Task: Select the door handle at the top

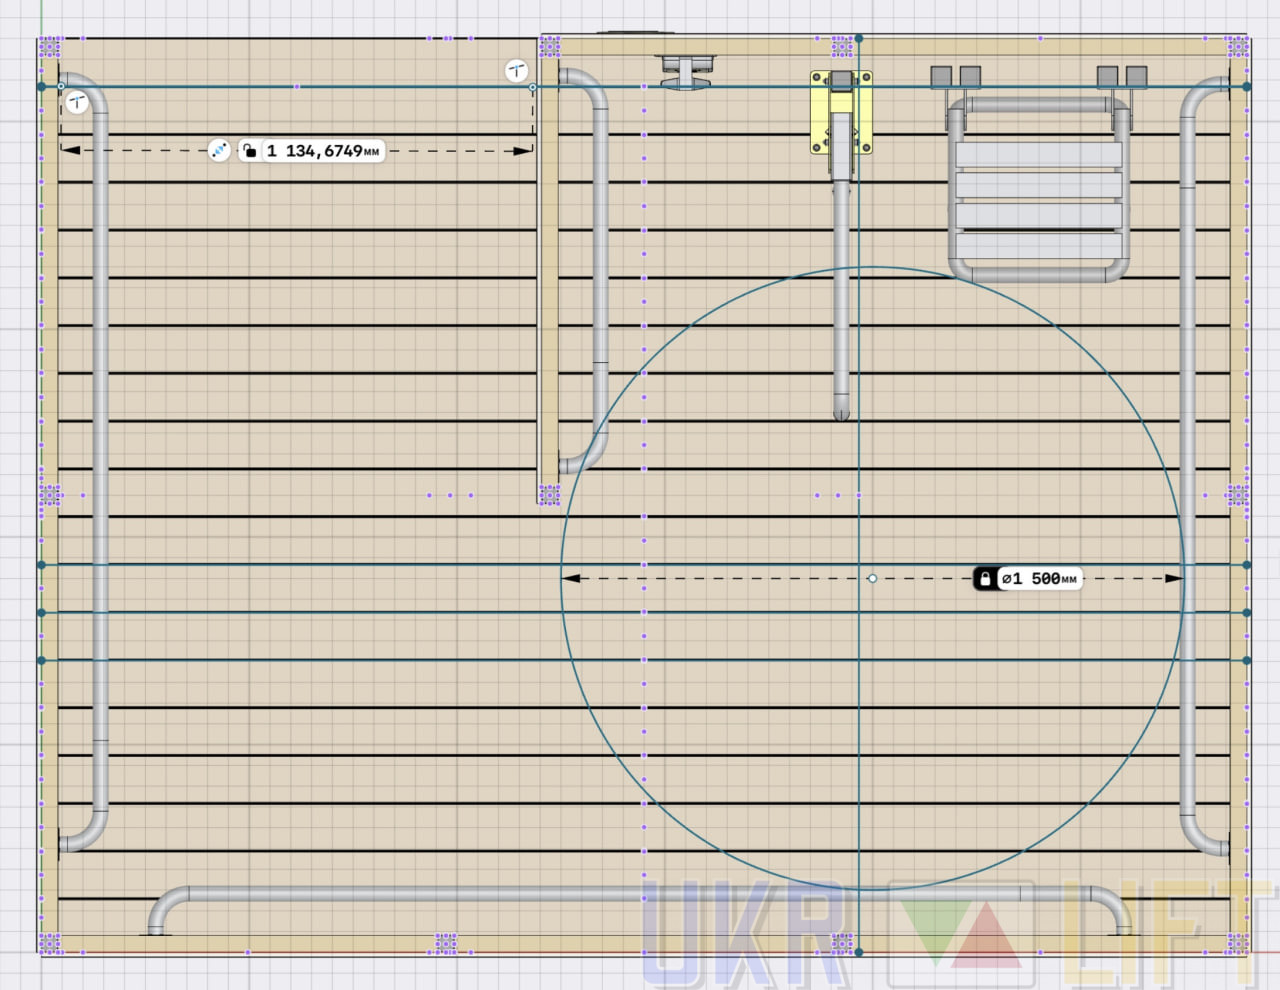Action: click(x=686, y=72)
